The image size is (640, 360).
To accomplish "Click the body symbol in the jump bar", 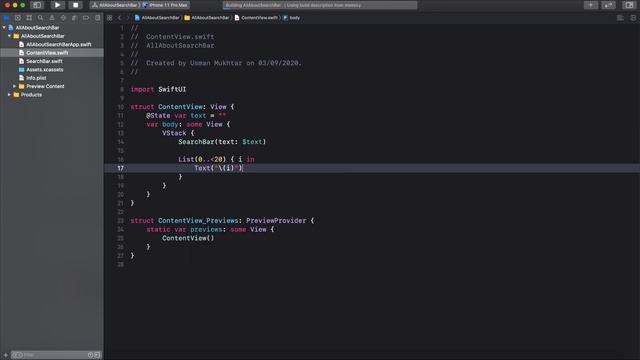I will pyautogui.click(x=291, y=18).
